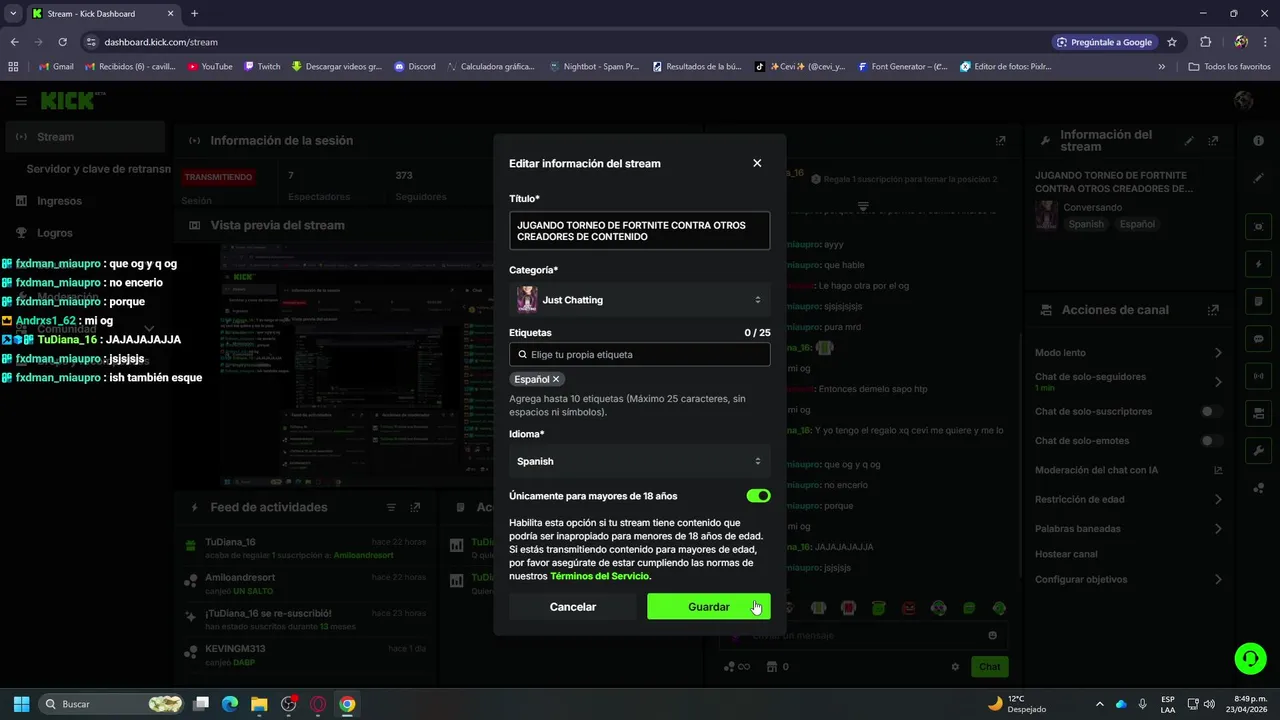Open the Feed de actividades filter icon
Screen dimensions: 1280x720
(x=391, y=508)
